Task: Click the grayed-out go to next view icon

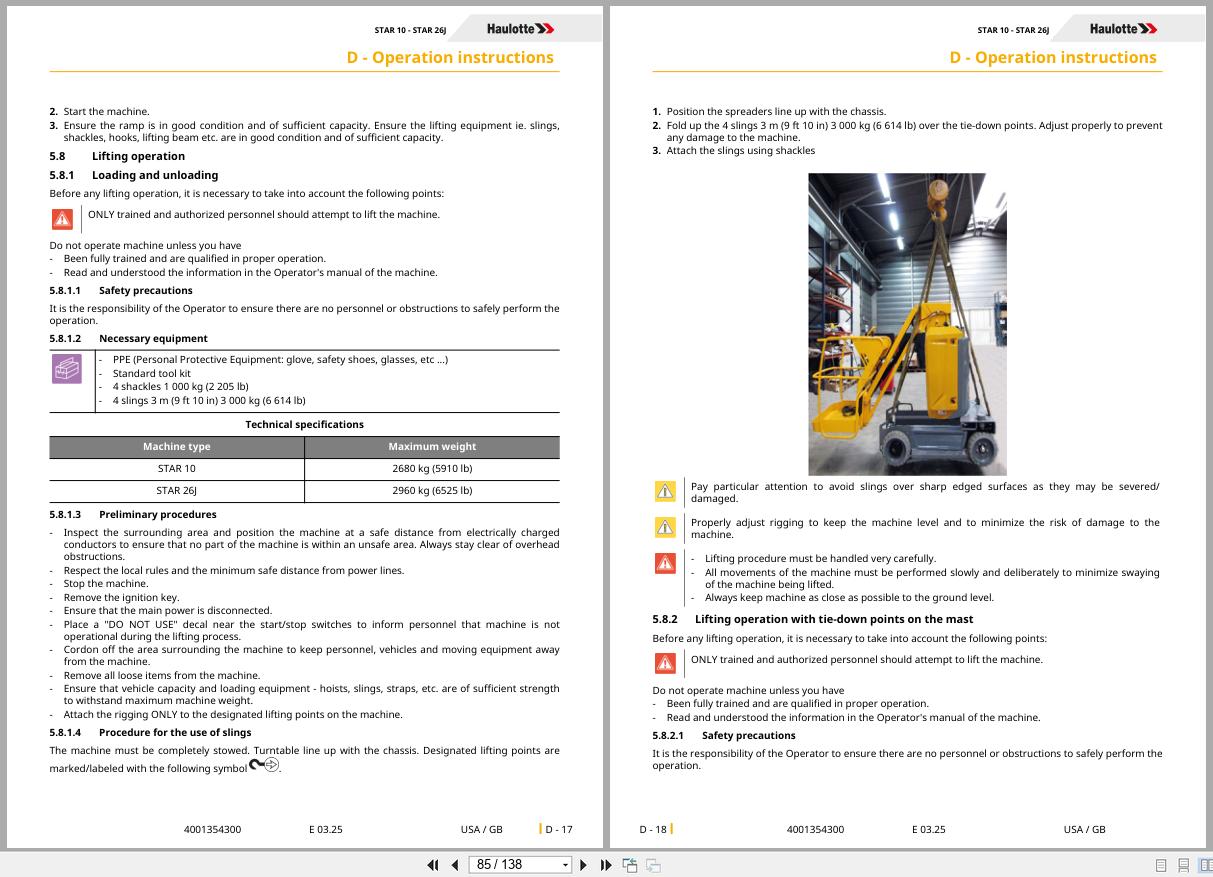Action: (x=653, y=865)
